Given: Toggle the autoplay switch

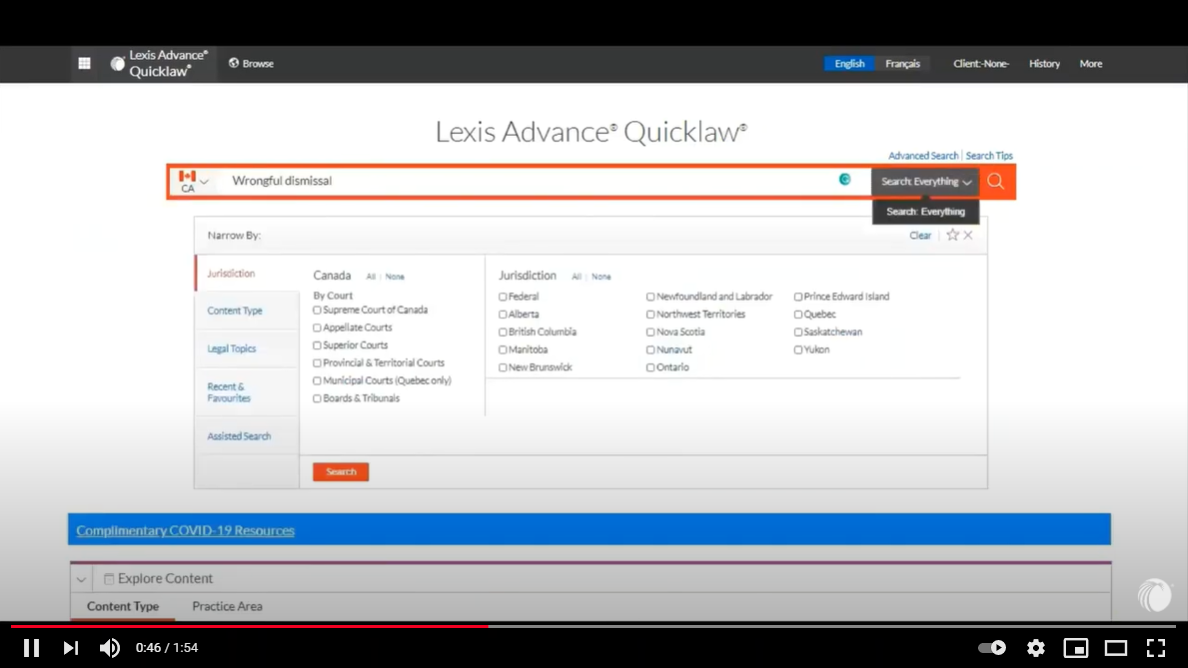Looking at the screenshot, I should click(992, 648).
